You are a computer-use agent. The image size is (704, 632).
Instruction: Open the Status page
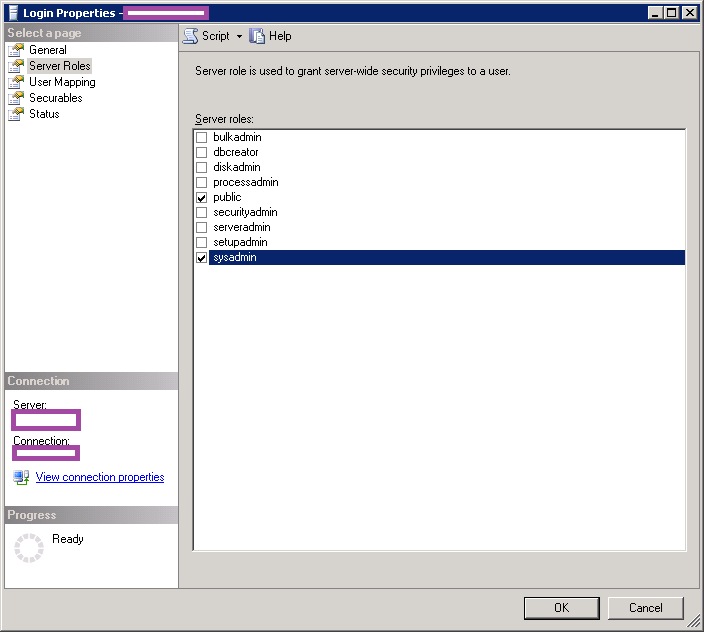pyautogui.click(x=44, y=114)
